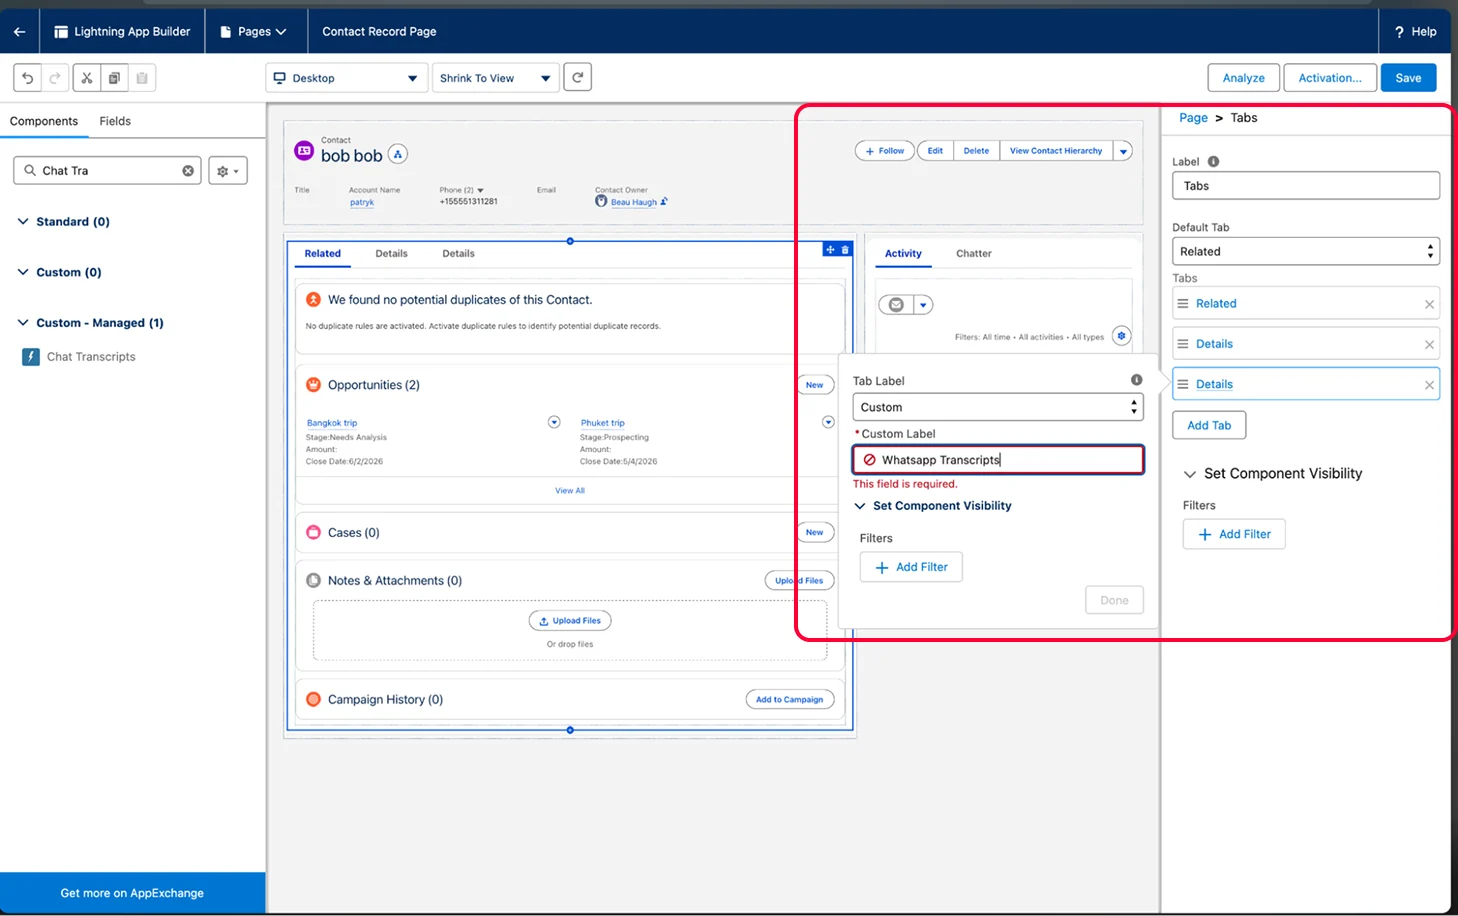1458x916 pixels.
Task: Switch to the Fields tab
Action: (115, 121)
